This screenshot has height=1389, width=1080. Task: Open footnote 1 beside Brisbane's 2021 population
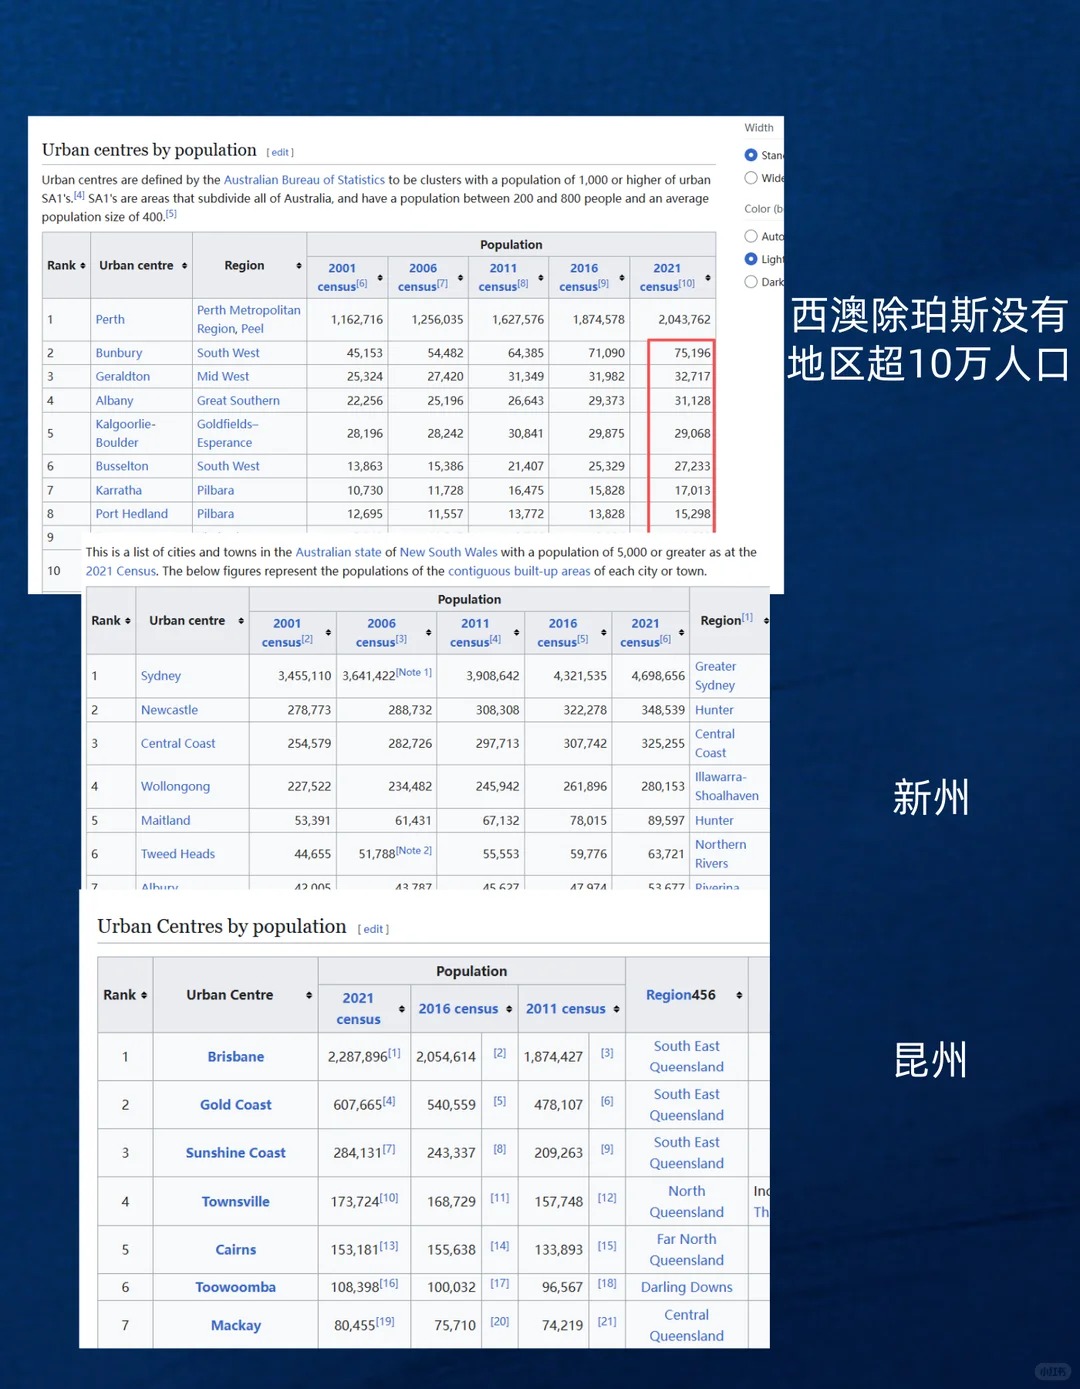point(395,1053)
